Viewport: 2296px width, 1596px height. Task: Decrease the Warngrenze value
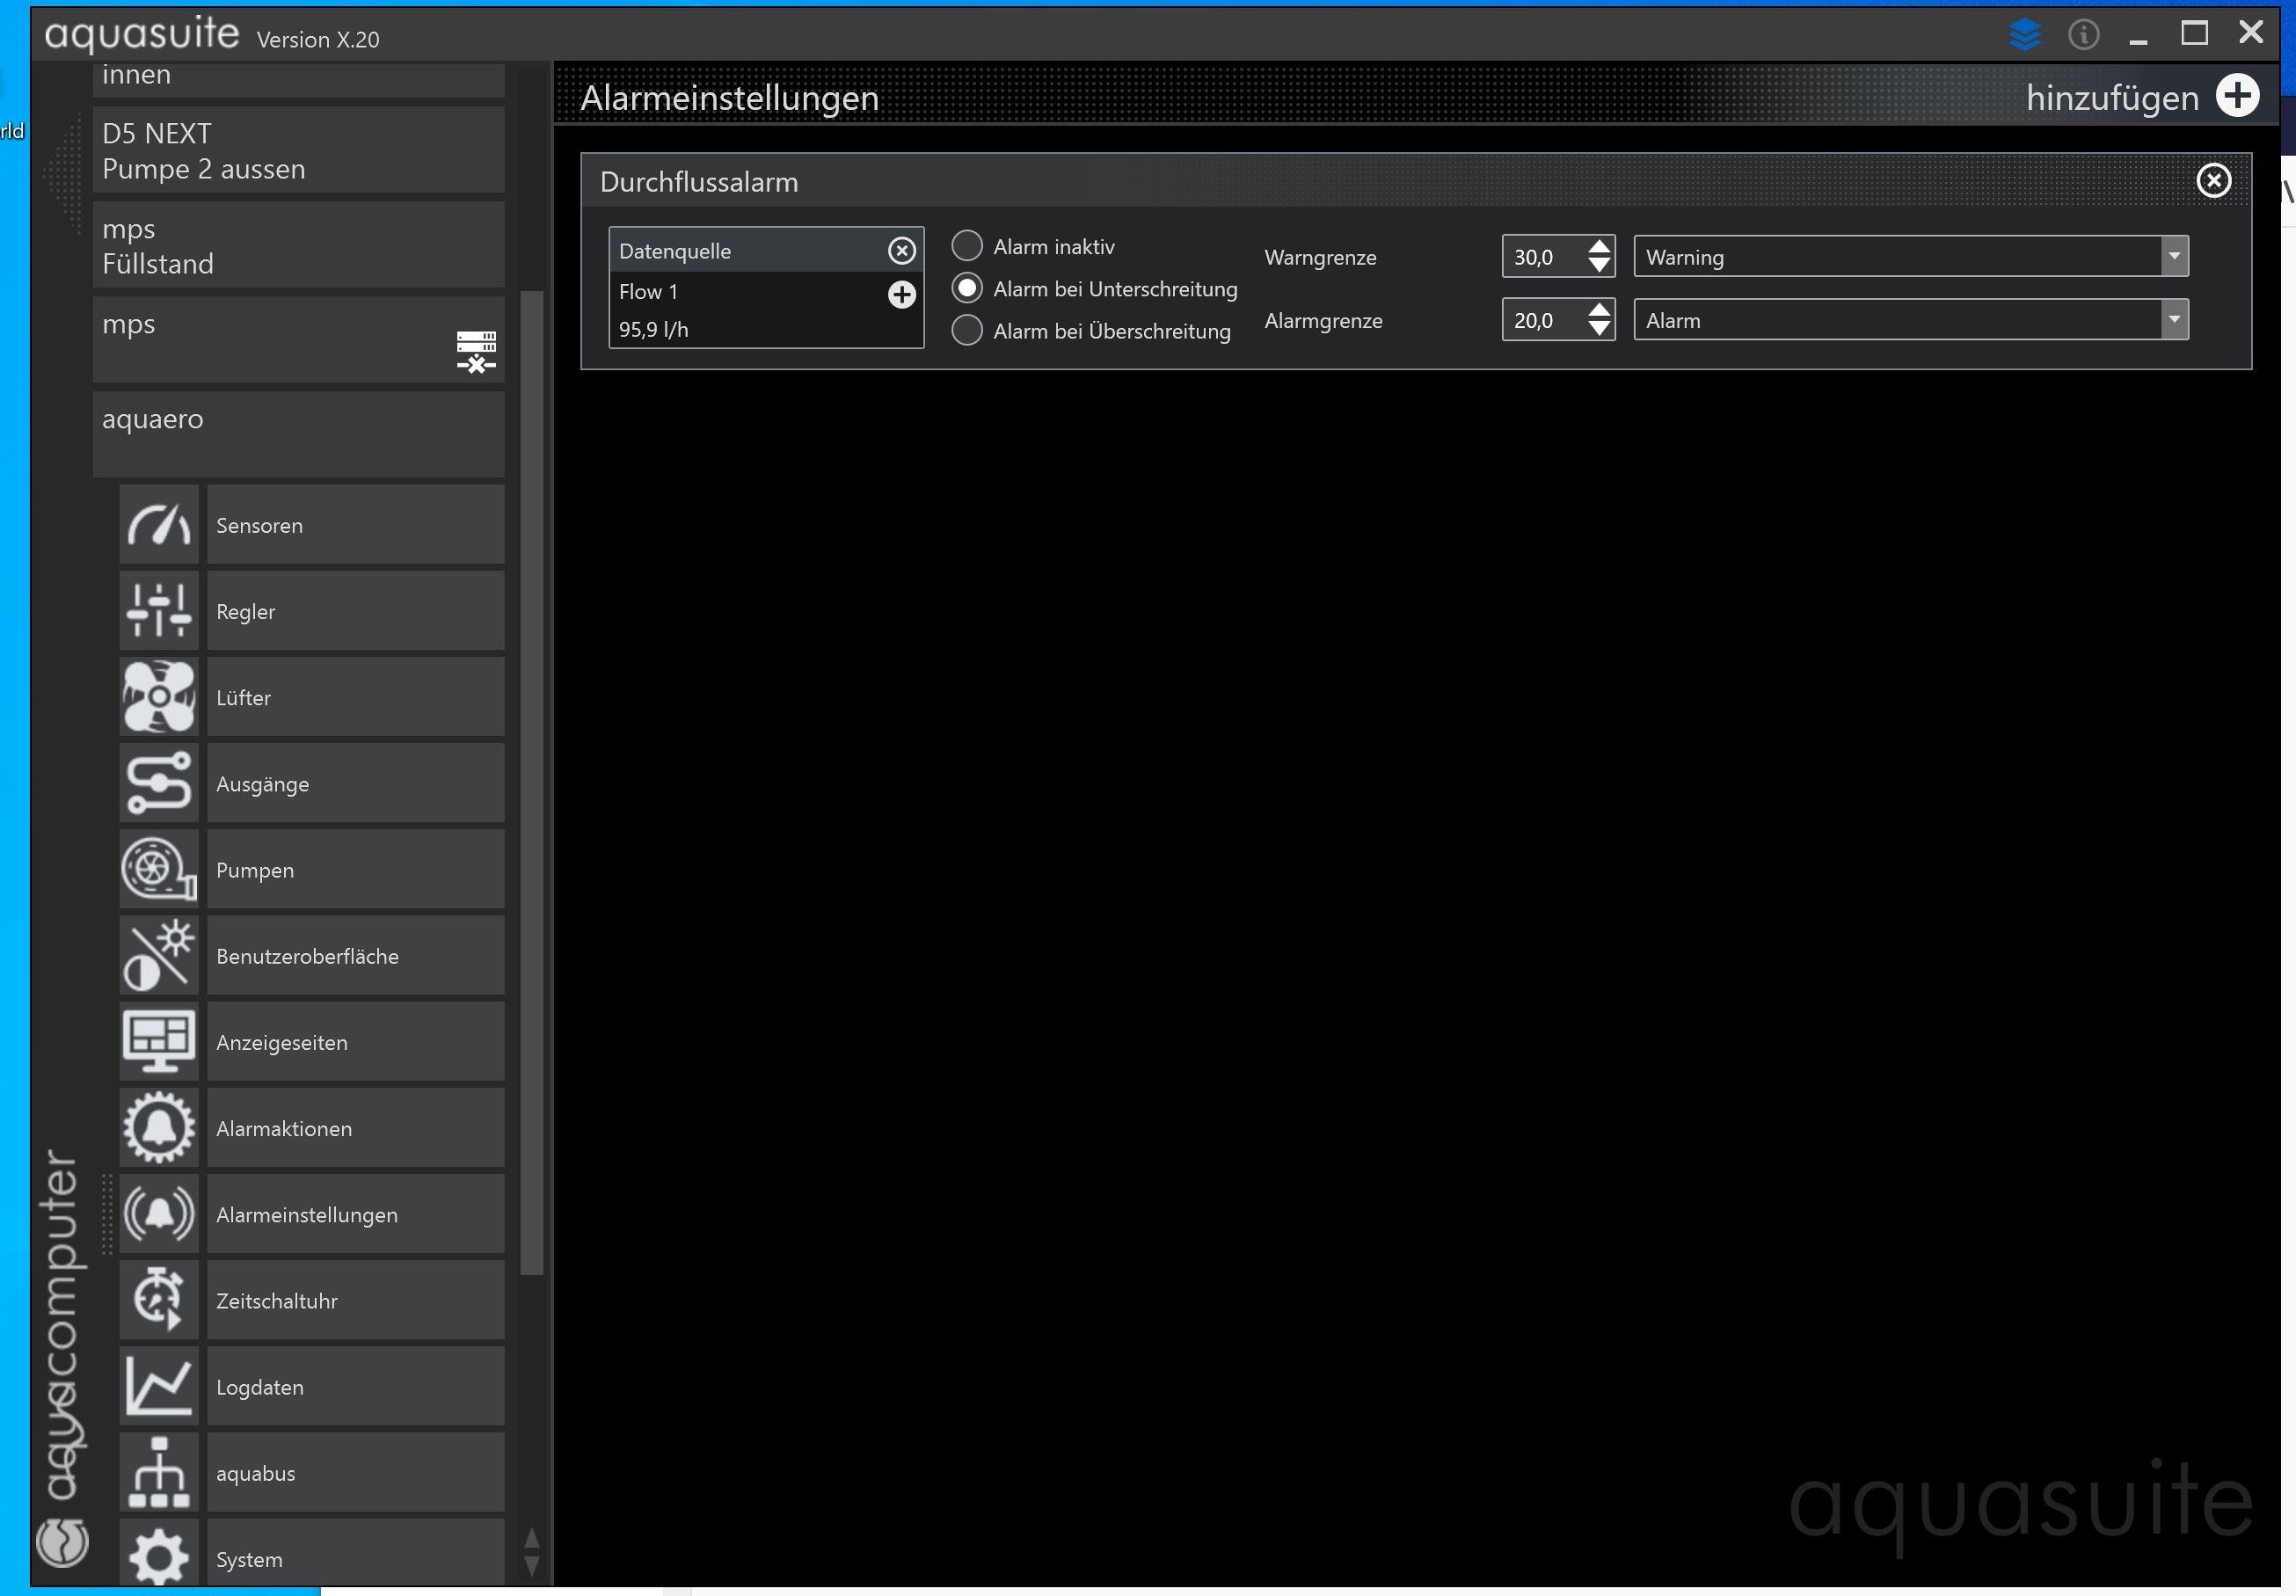1599,266
